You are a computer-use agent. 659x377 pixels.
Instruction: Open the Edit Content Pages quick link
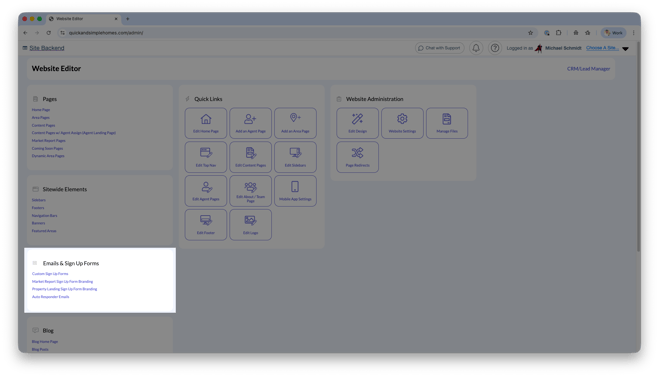(250, 157)
